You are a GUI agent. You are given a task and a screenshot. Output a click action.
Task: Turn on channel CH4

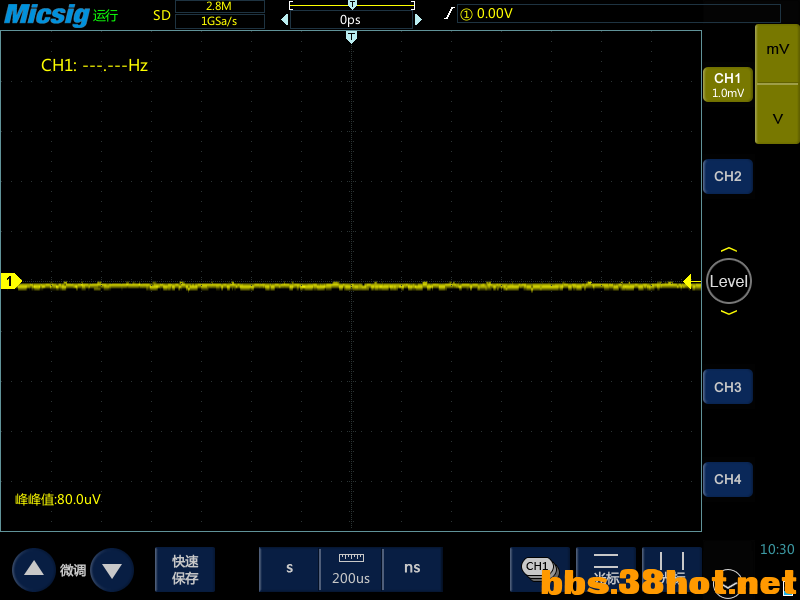[728, 479]
